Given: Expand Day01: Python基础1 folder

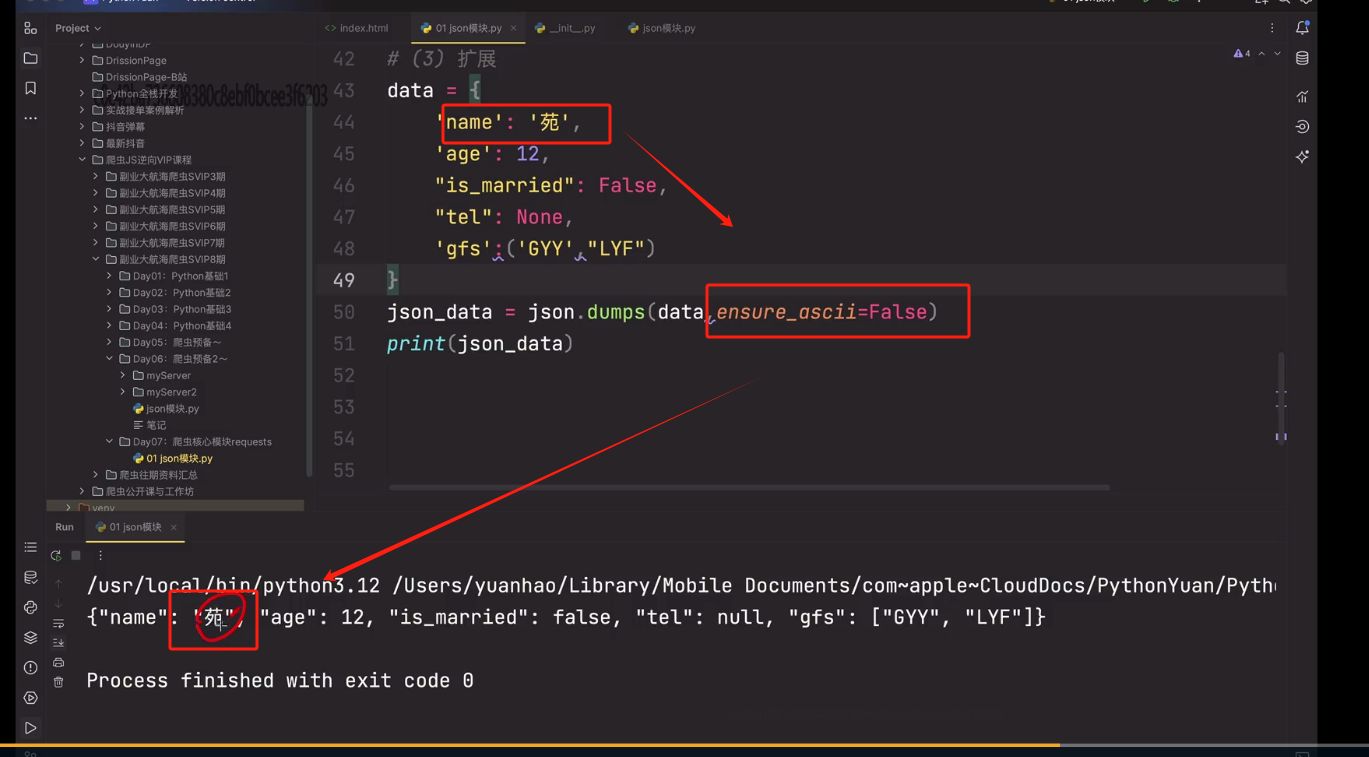Looking at the screenshot, I should click(109, 276).
